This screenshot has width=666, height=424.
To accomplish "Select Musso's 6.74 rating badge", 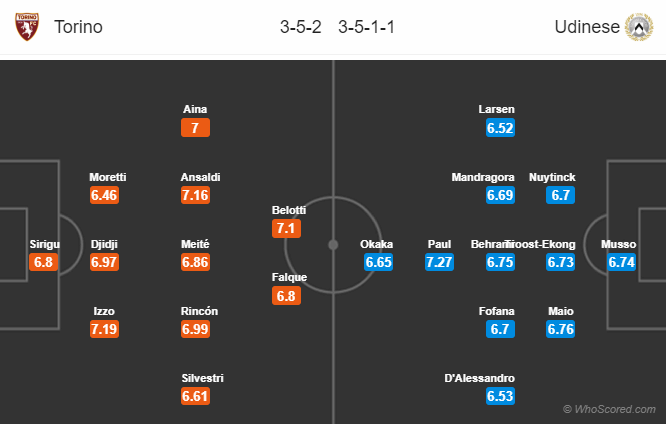I will (621, 262).
